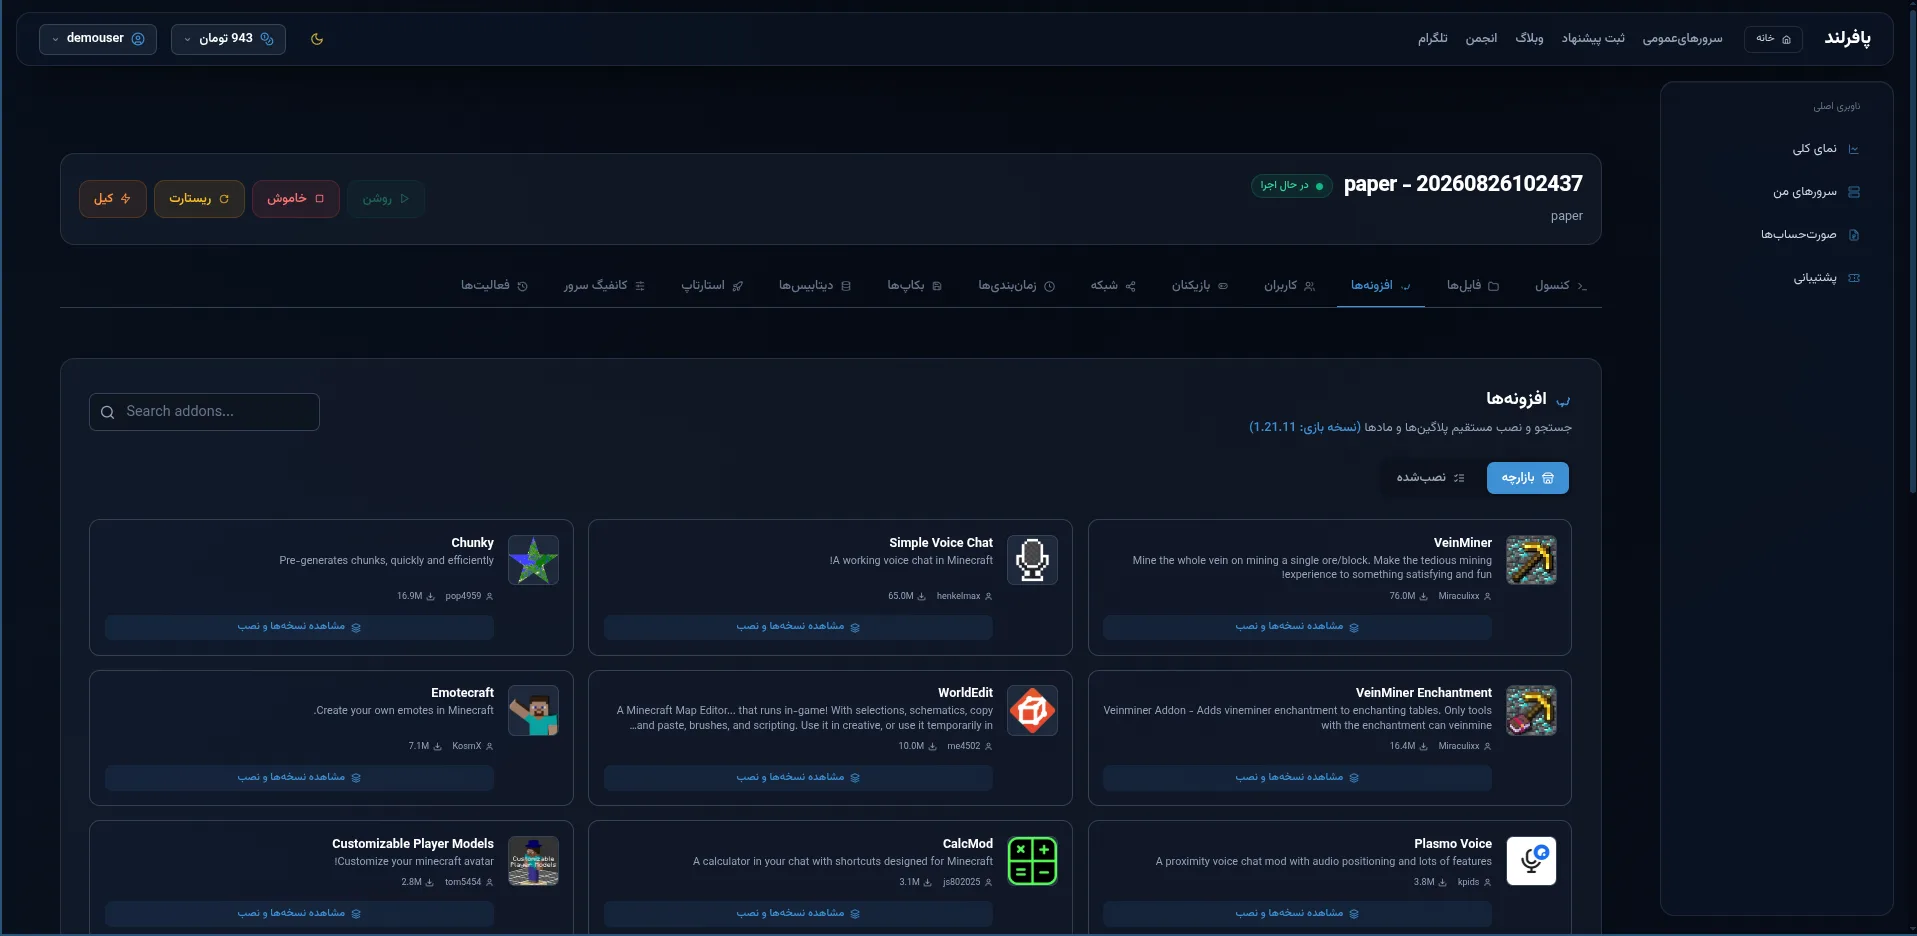Switch to the دیتابیس‌ها (databases) tab

[x=815, y=286]
